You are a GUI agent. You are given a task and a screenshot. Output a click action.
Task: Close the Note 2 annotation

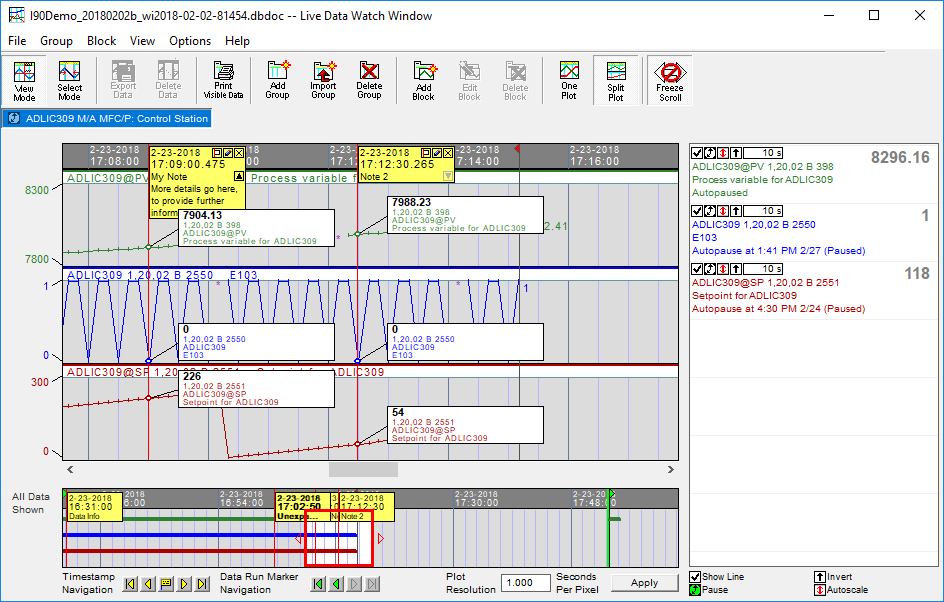click(x=448, y=152)
